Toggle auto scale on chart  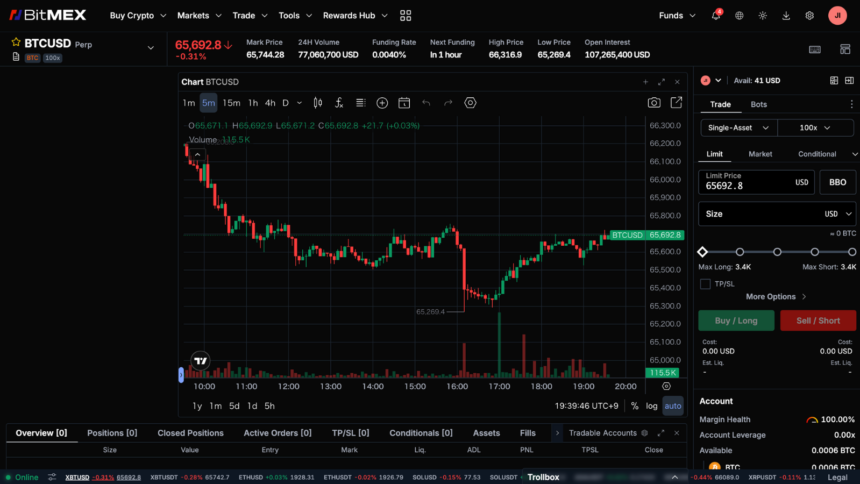[x=673, y=406]
